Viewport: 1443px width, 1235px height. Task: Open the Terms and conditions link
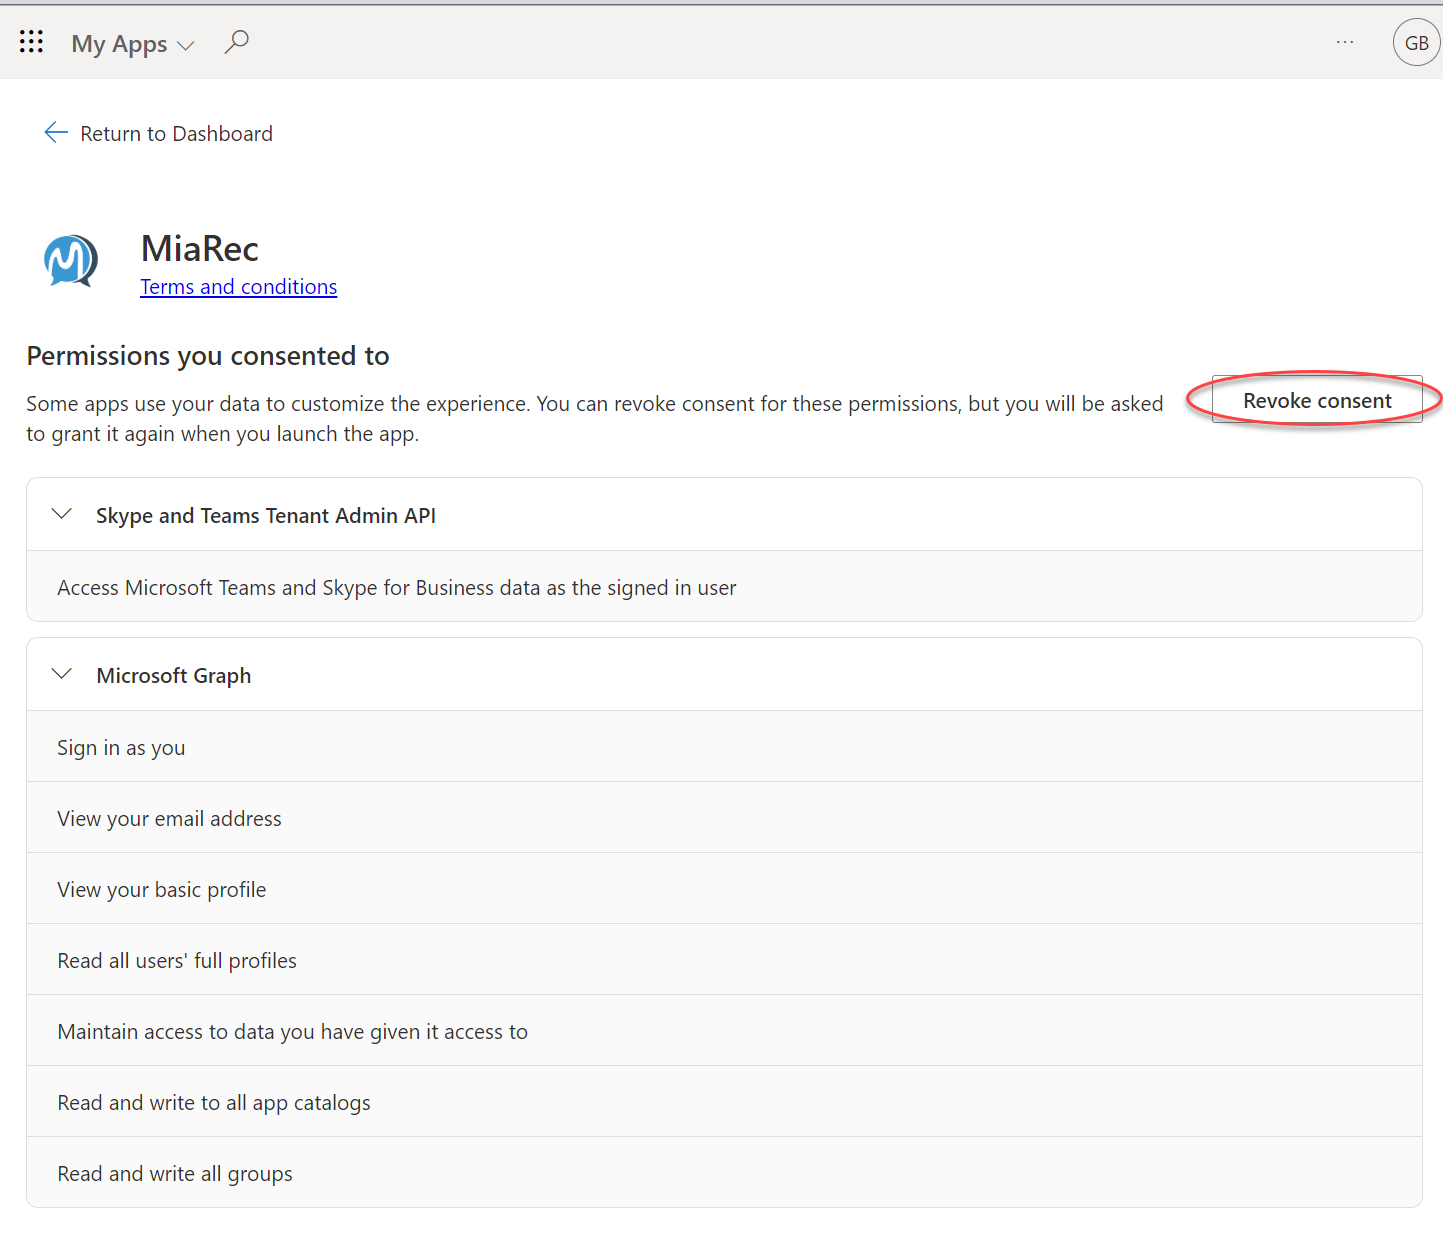coord(238,287)
